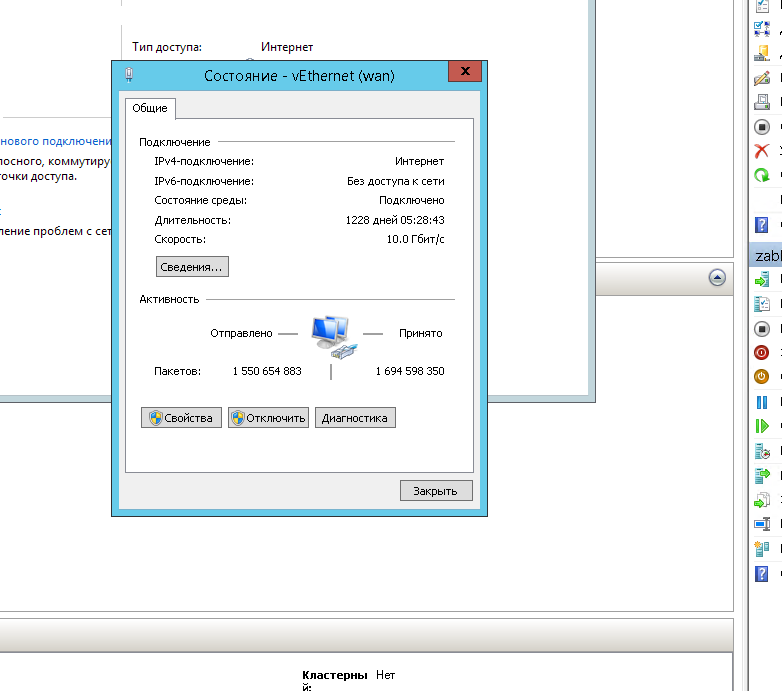Click the Rename text-cursor icon

pos(762,524)
